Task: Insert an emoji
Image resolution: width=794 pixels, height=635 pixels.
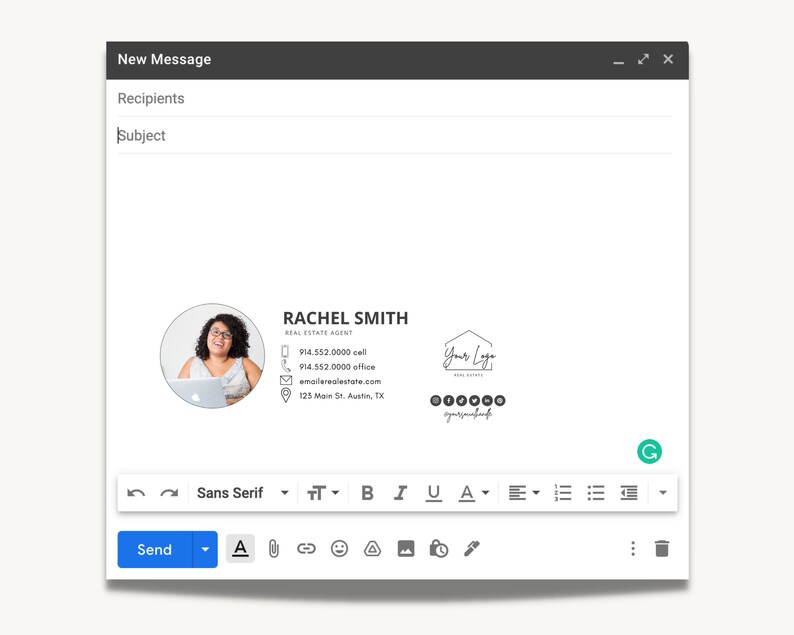Action: (339, 548)
